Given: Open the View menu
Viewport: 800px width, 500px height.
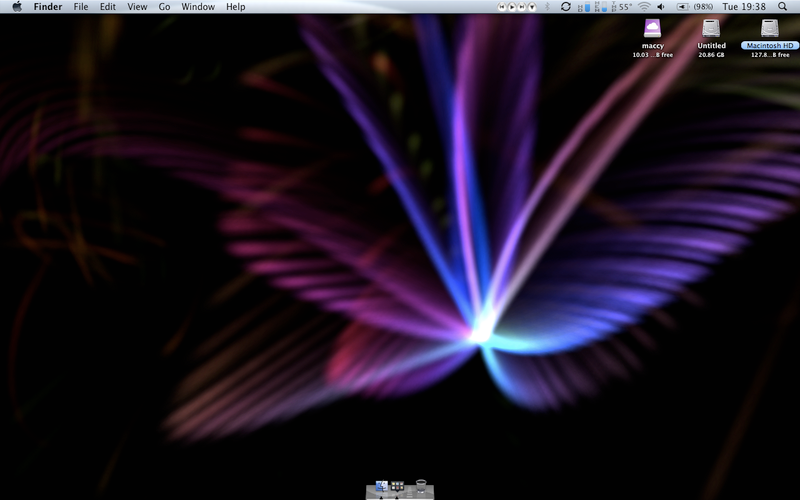Looking at the screenshot, I should [x=137, y=7].
